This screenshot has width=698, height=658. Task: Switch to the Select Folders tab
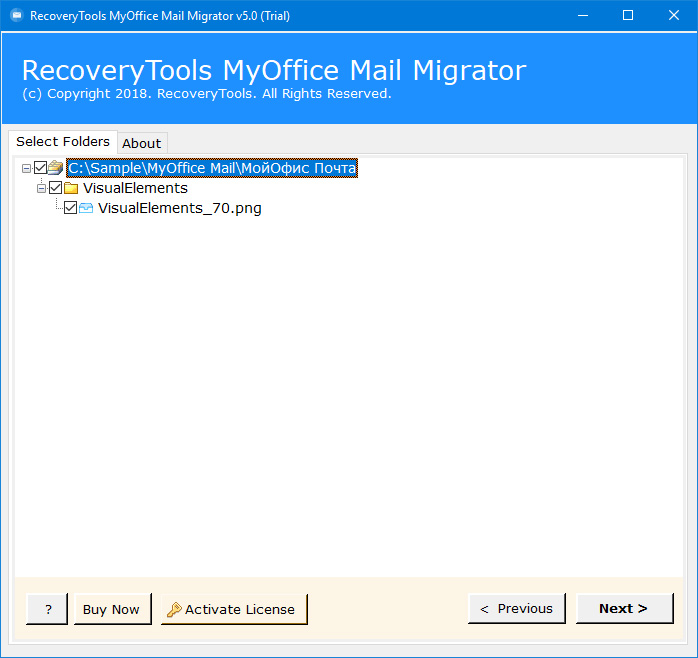click(x=63, y=142)
